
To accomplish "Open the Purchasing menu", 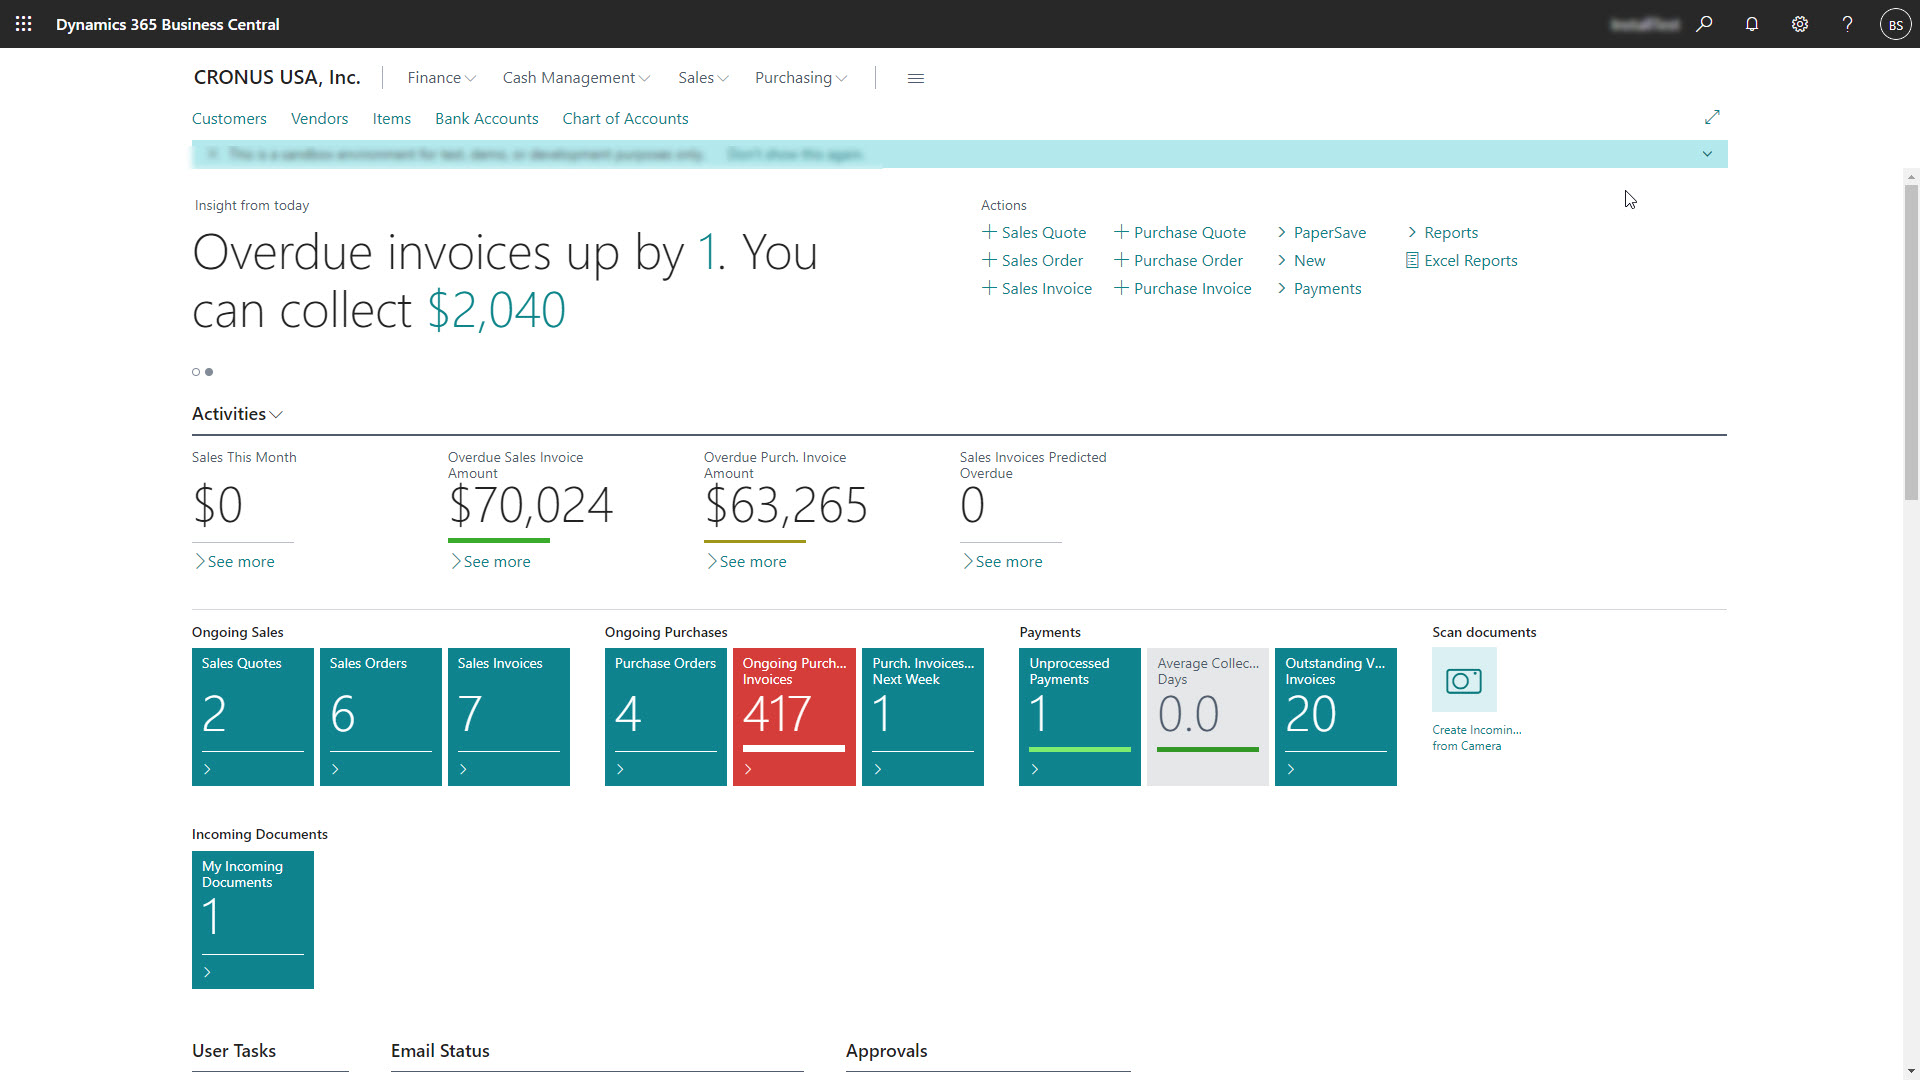I will 800,78.
